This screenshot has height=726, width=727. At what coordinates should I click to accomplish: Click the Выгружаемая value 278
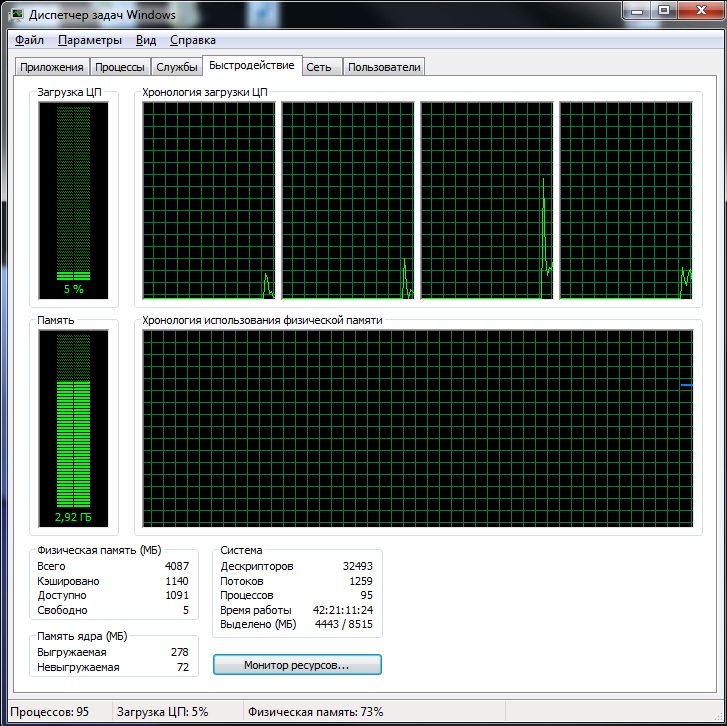[179, 652]
